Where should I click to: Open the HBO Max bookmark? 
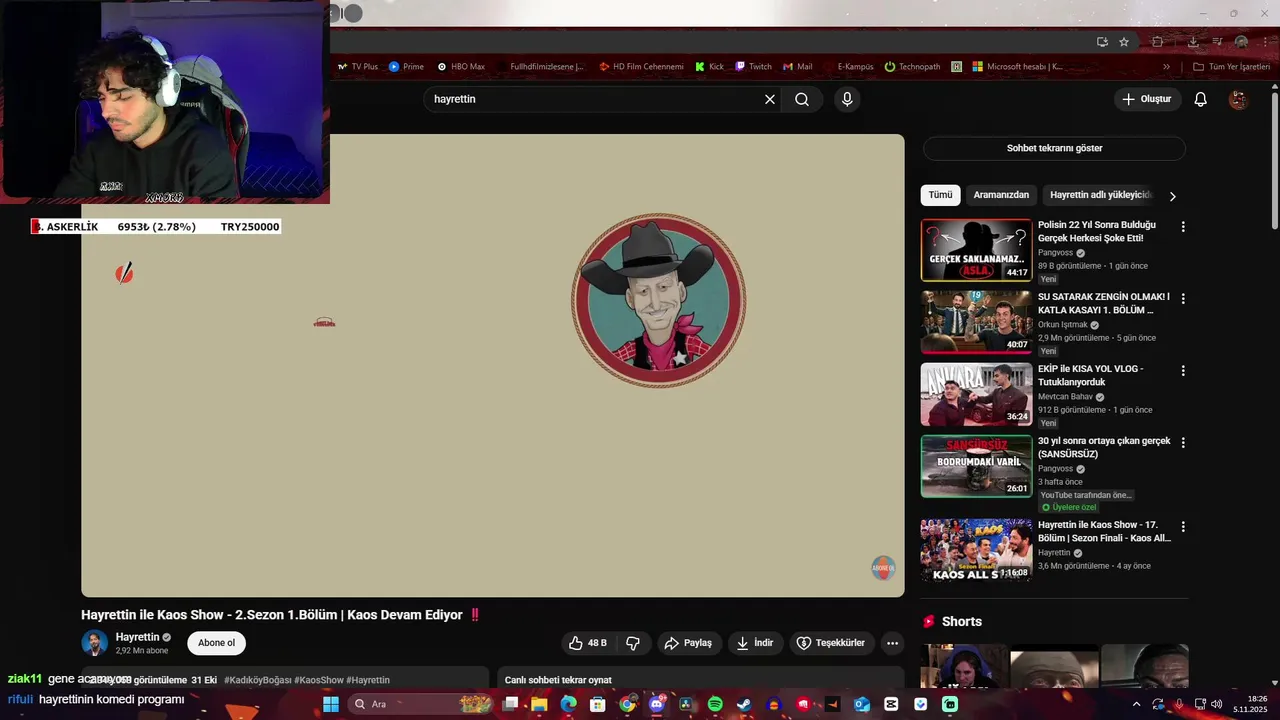461,67
